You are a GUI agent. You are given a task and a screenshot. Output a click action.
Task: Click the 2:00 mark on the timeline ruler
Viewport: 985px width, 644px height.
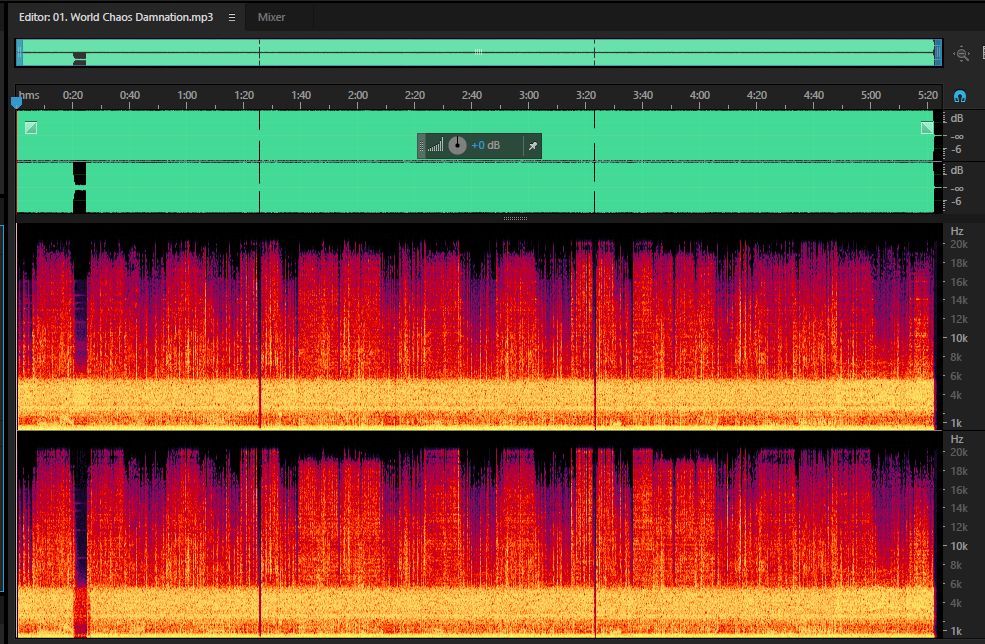pos(357,95)
